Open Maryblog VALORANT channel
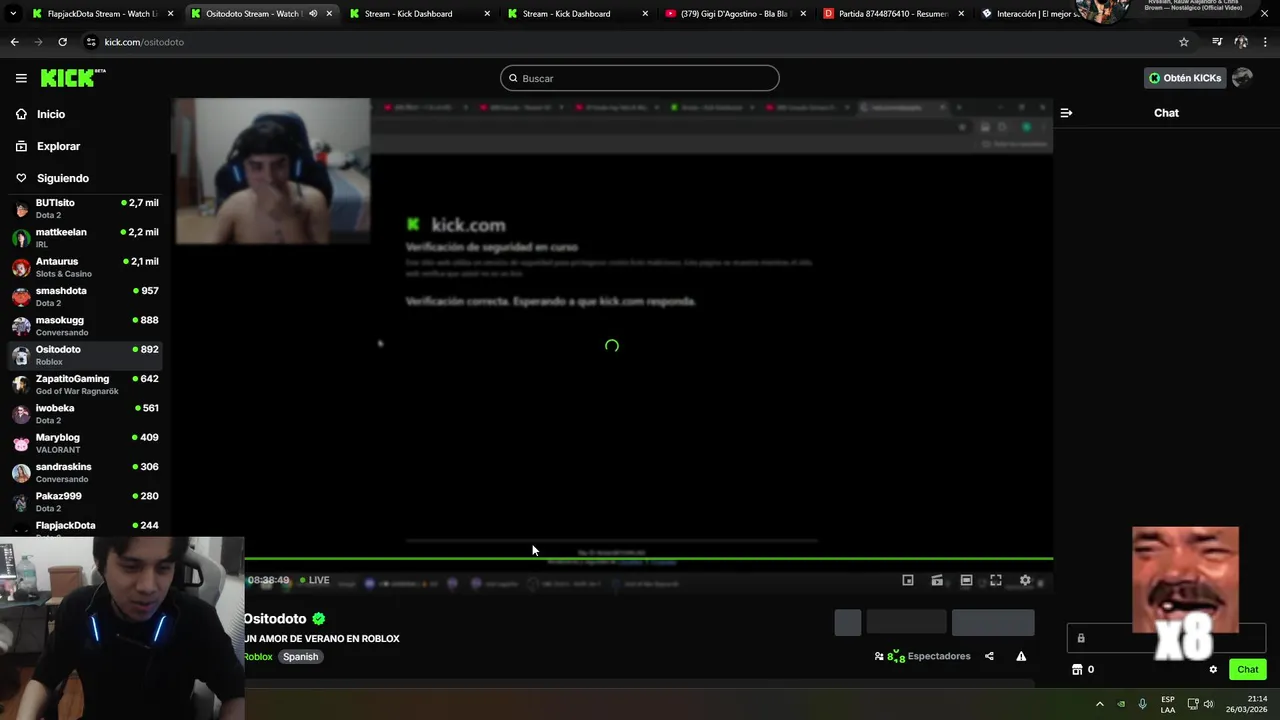Viewport: 1280px width, 720px height. [87, 443]
